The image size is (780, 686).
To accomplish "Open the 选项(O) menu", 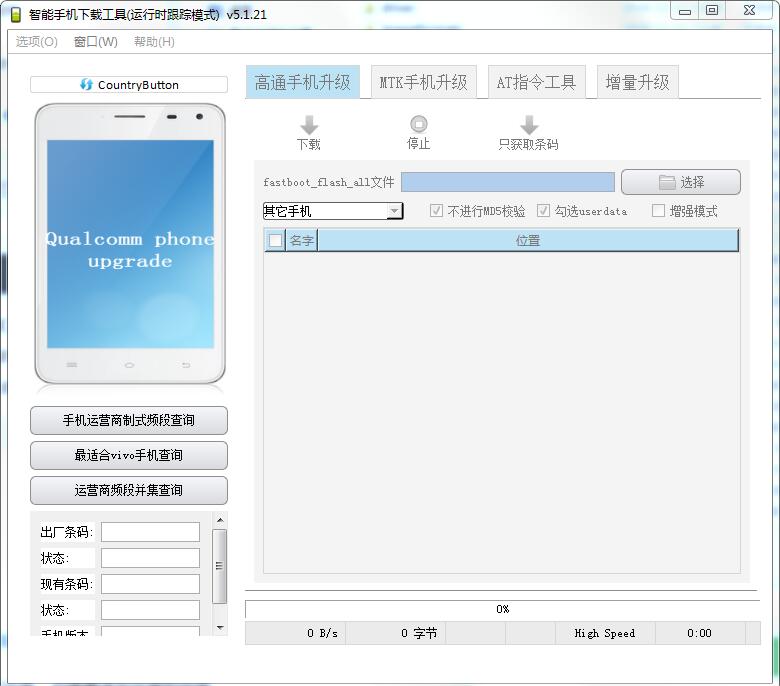I will point(36,42).
